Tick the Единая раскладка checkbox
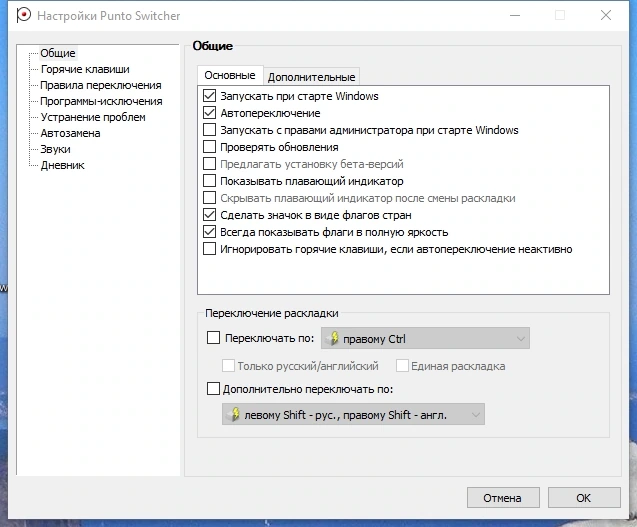 [402, 366]
